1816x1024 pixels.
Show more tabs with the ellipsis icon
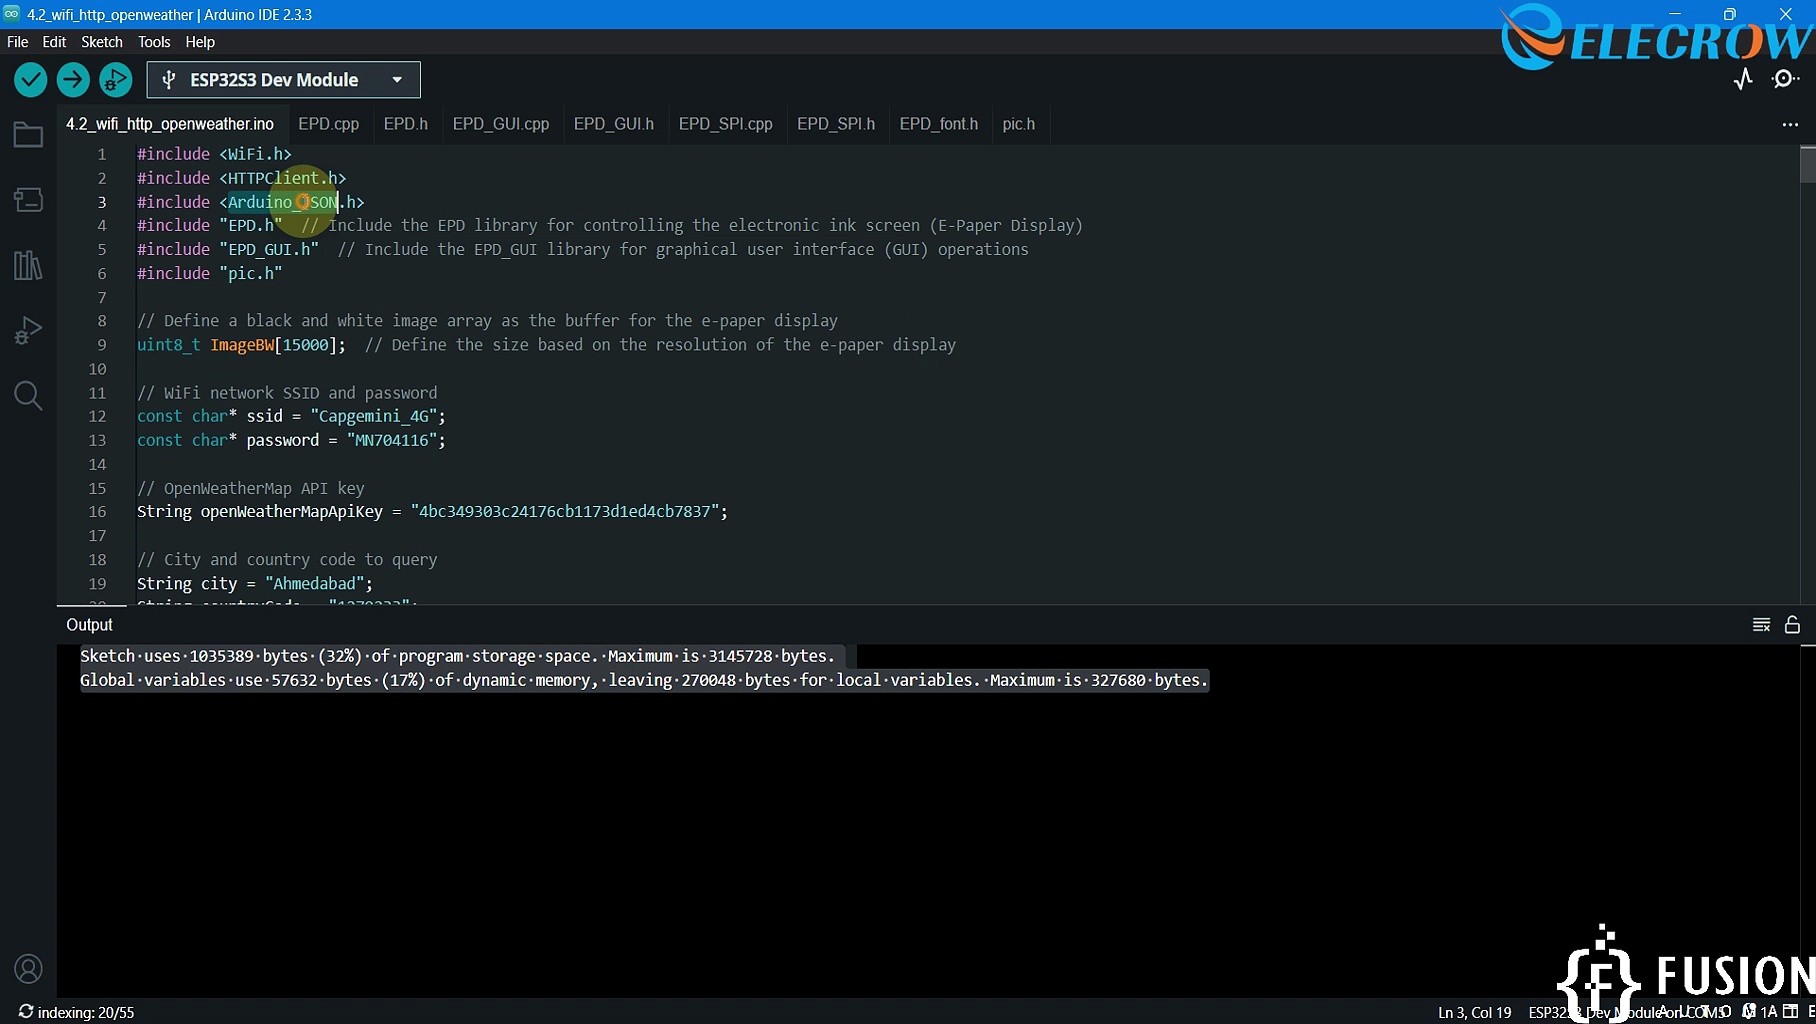1790,124
